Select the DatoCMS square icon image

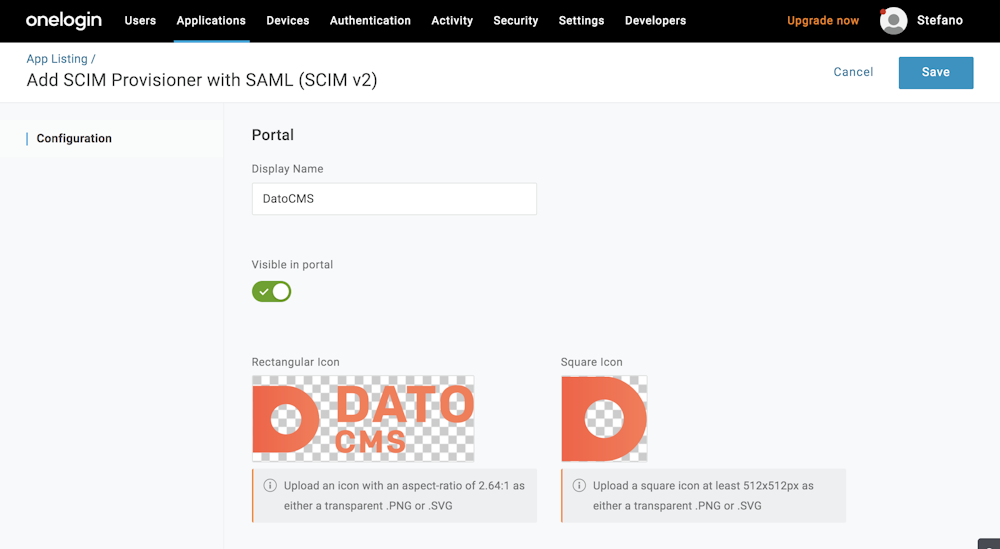point(604,418)
